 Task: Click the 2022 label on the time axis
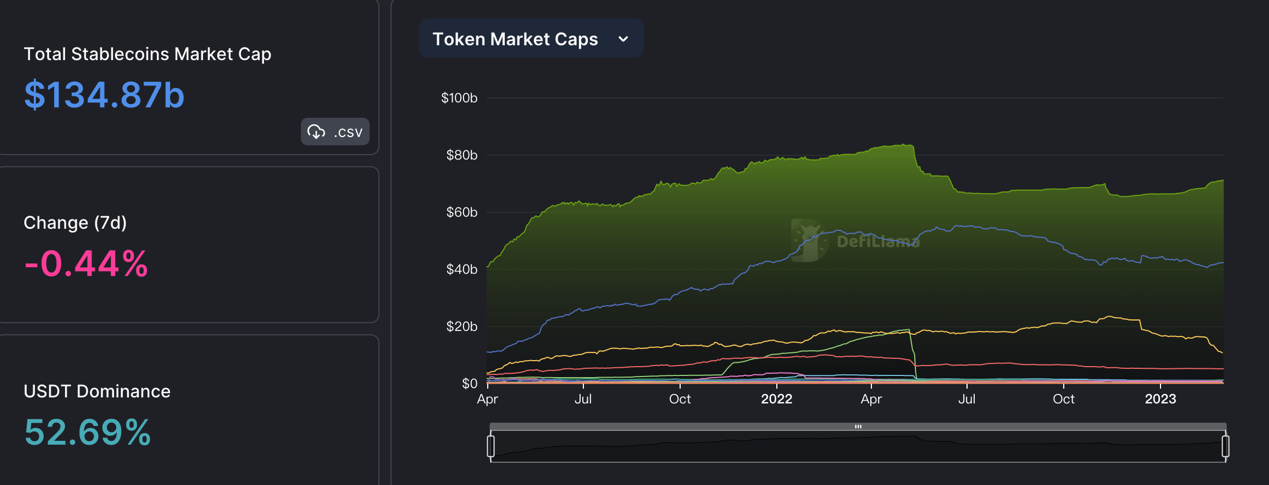tap(776, 399)
